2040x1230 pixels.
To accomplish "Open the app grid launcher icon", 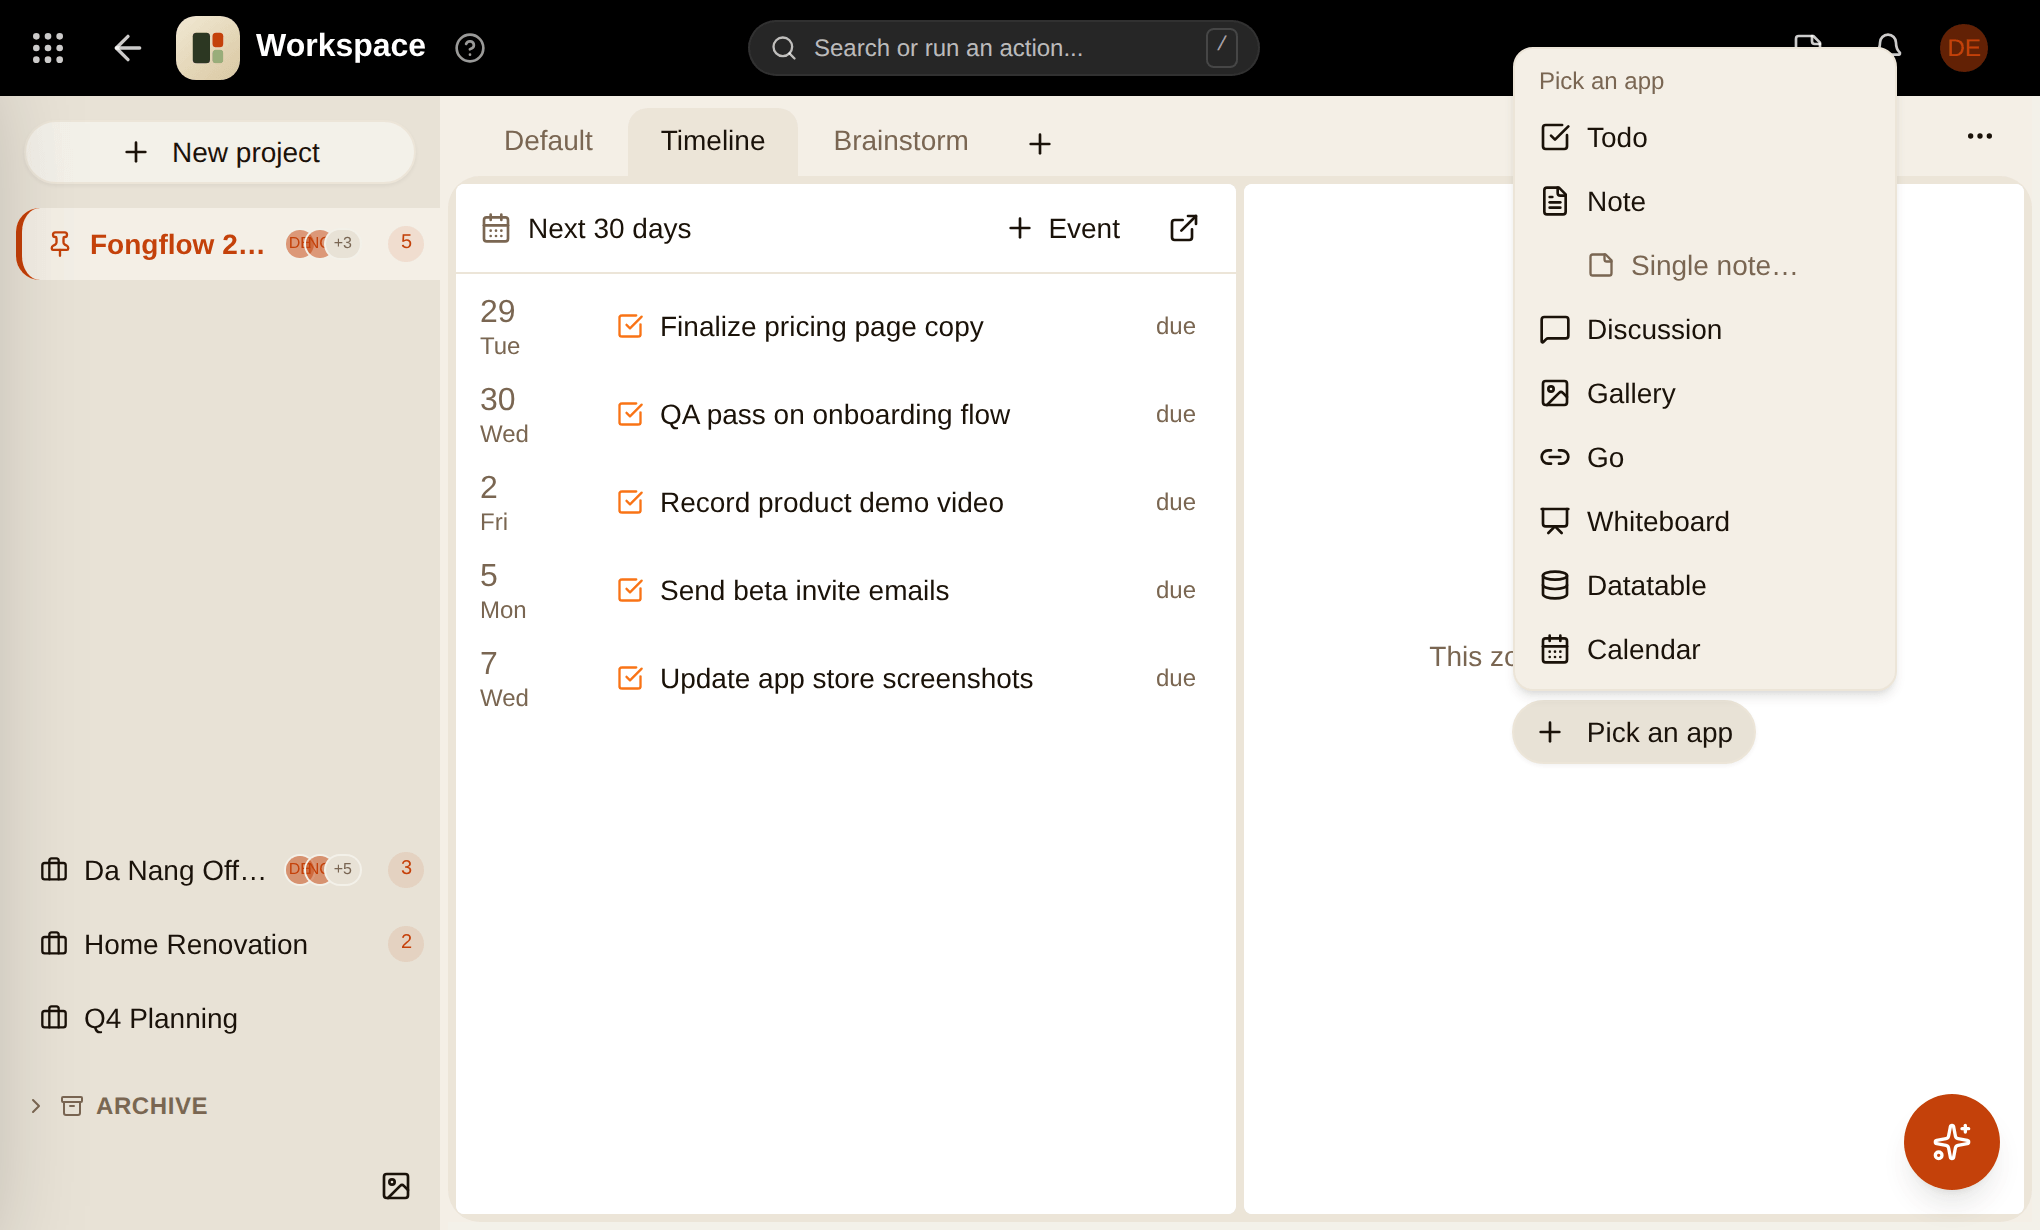I will (48, 48).
